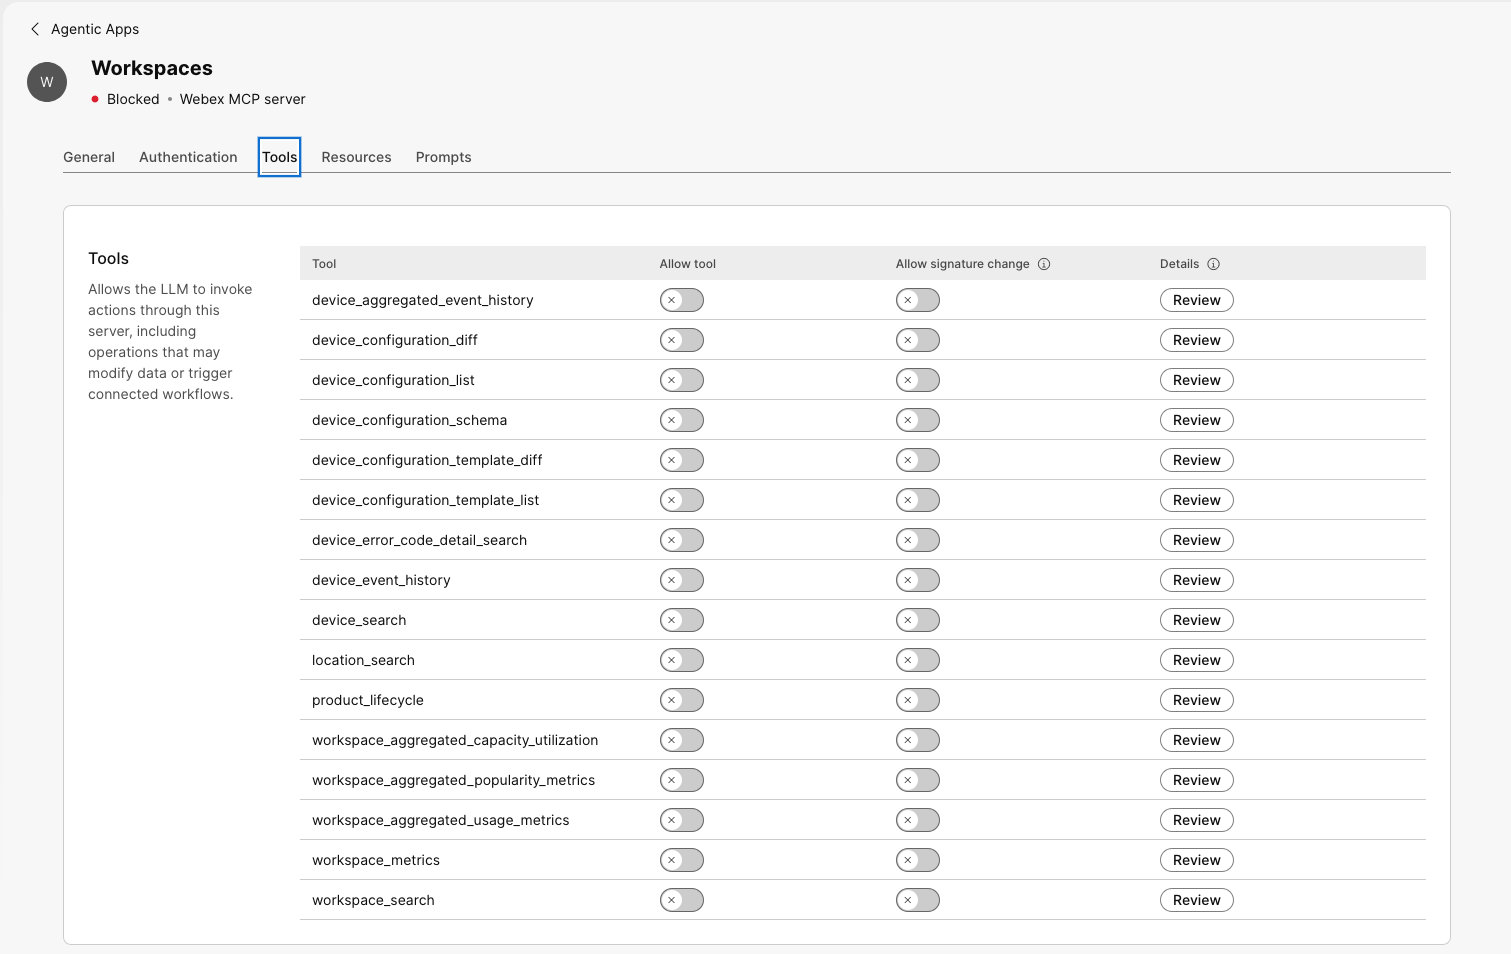Show the Details column info icon
1511x954 pixels.
click(1213, 264)
